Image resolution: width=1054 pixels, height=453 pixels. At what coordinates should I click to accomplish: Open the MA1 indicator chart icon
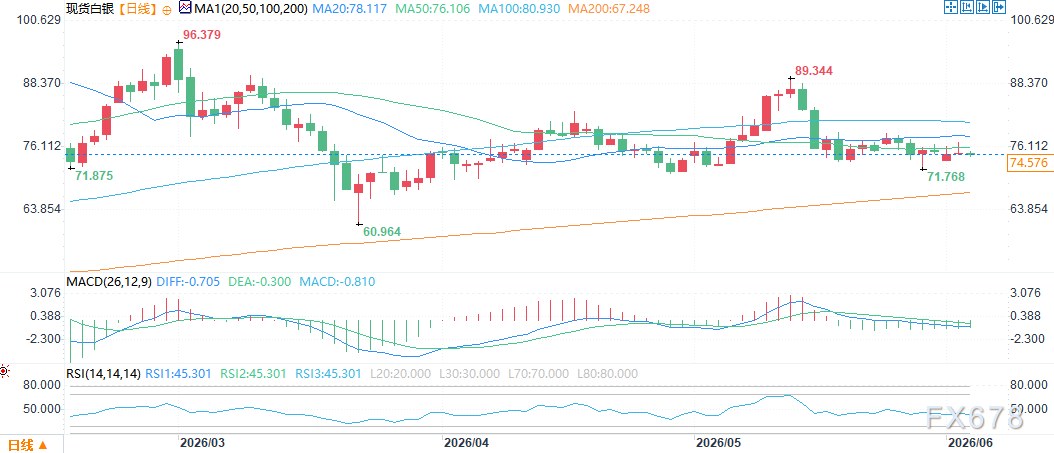tap(185, 9)
